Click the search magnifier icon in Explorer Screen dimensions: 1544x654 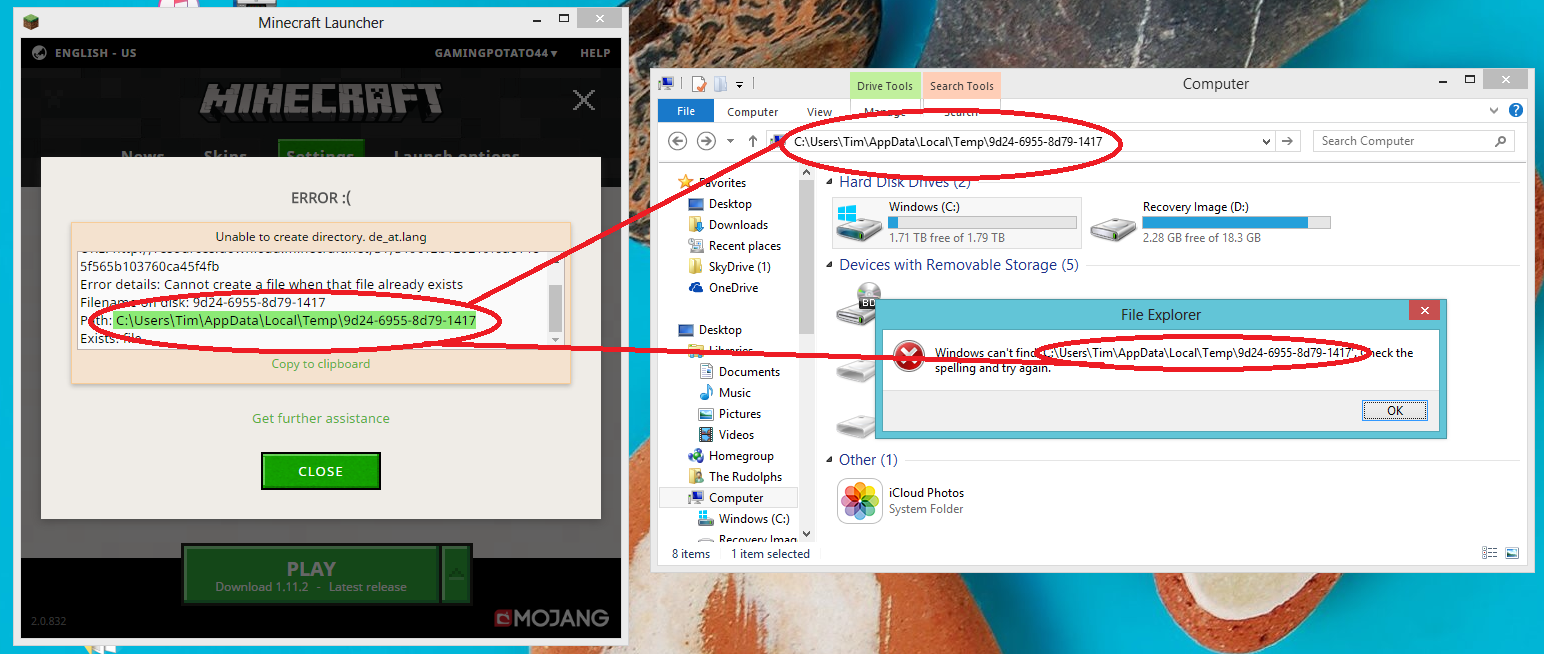coord(1501,141)
